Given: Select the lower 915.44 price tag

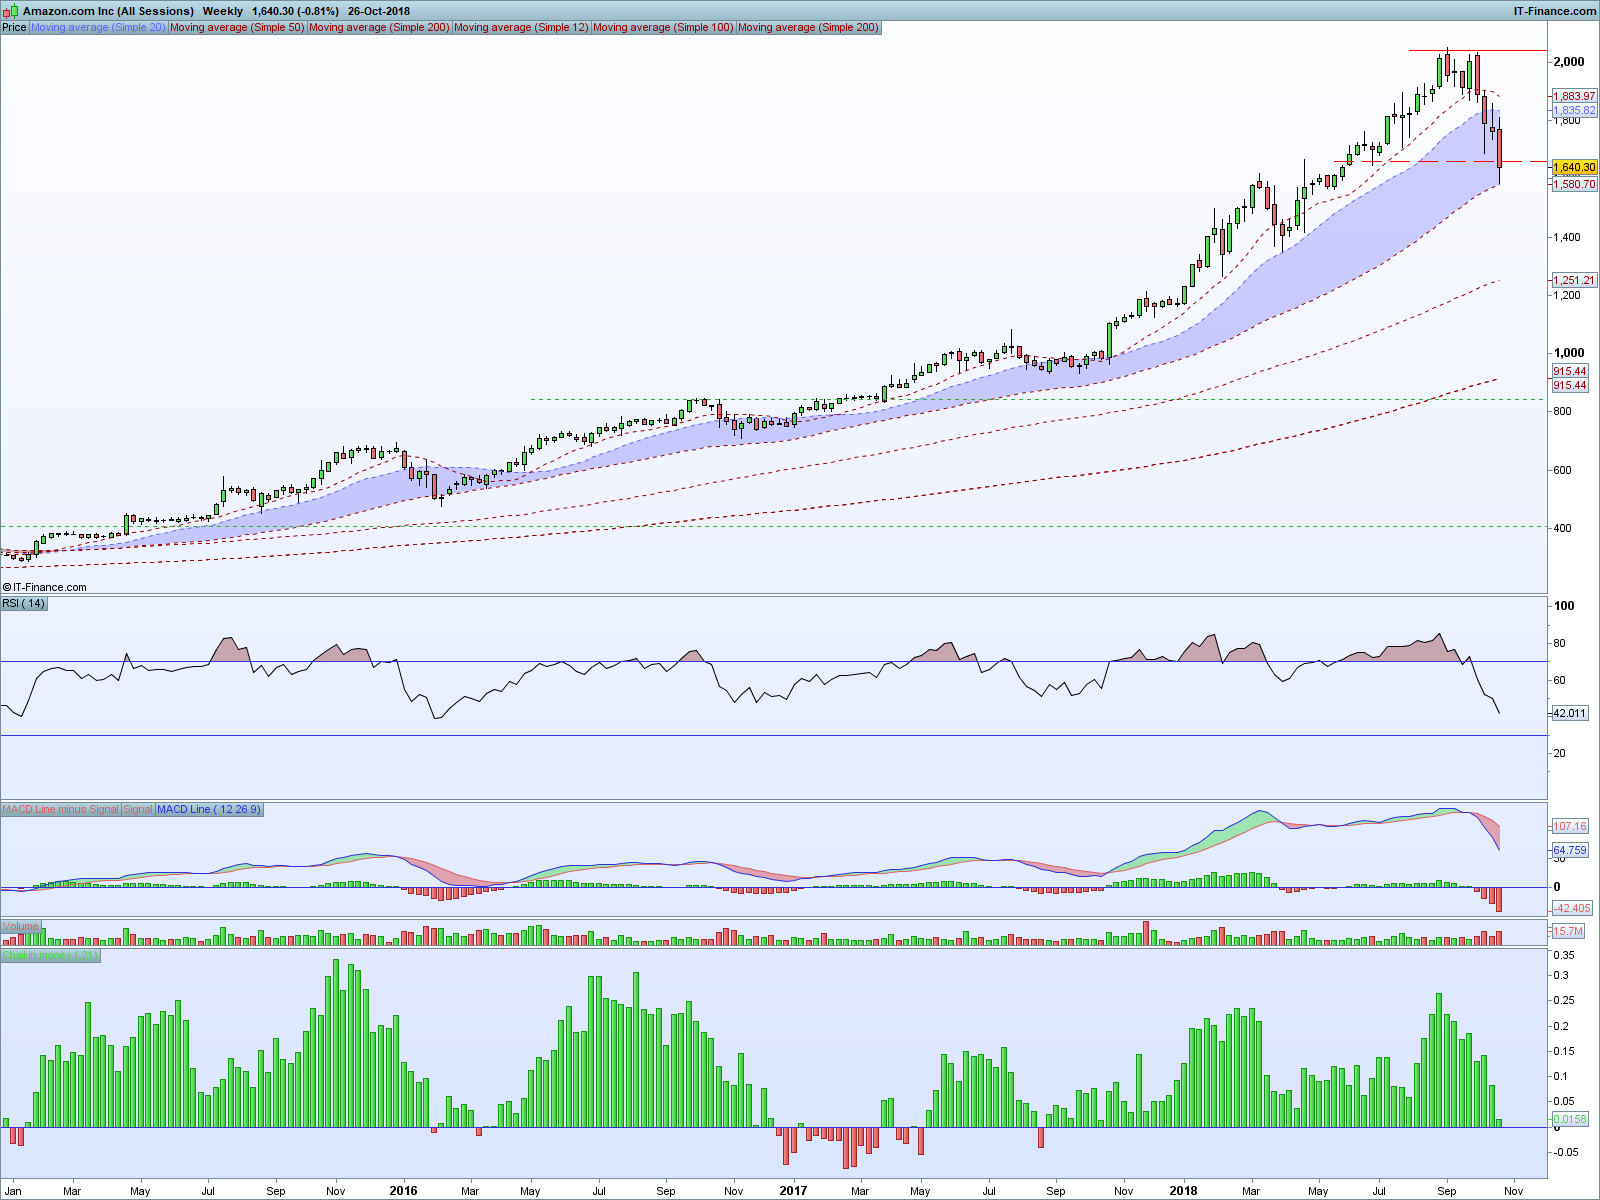Looking at the screenshot, I should [1570, 385].
